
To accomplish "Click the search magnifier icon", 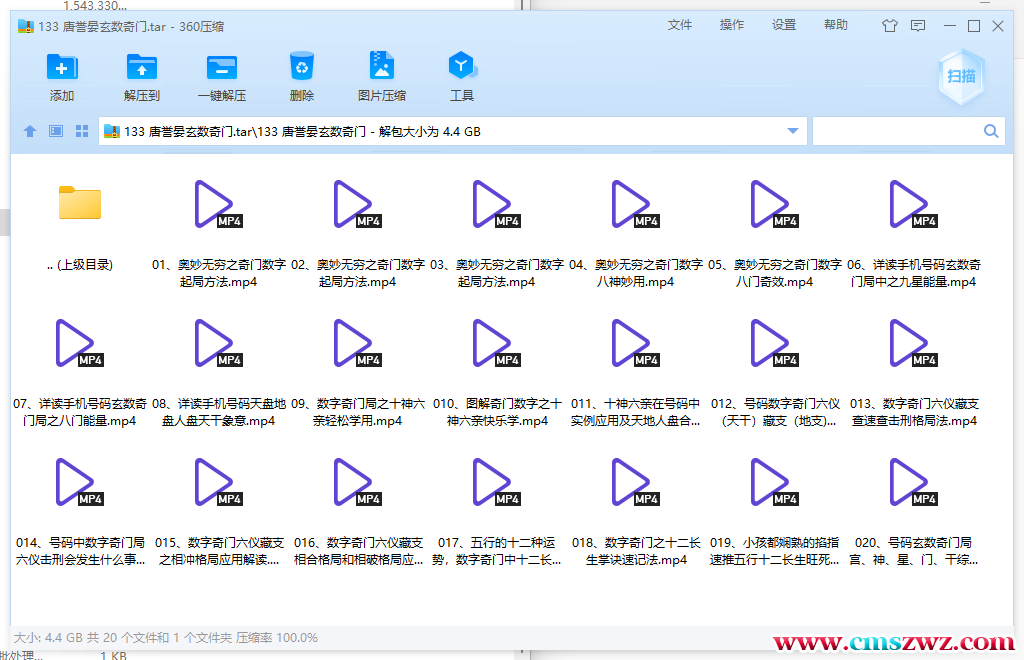I will [990, 131].
